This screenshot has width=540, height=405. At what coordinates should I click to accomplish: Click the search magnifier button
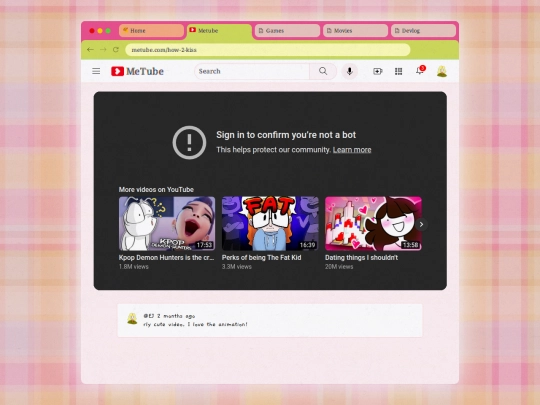323,71
